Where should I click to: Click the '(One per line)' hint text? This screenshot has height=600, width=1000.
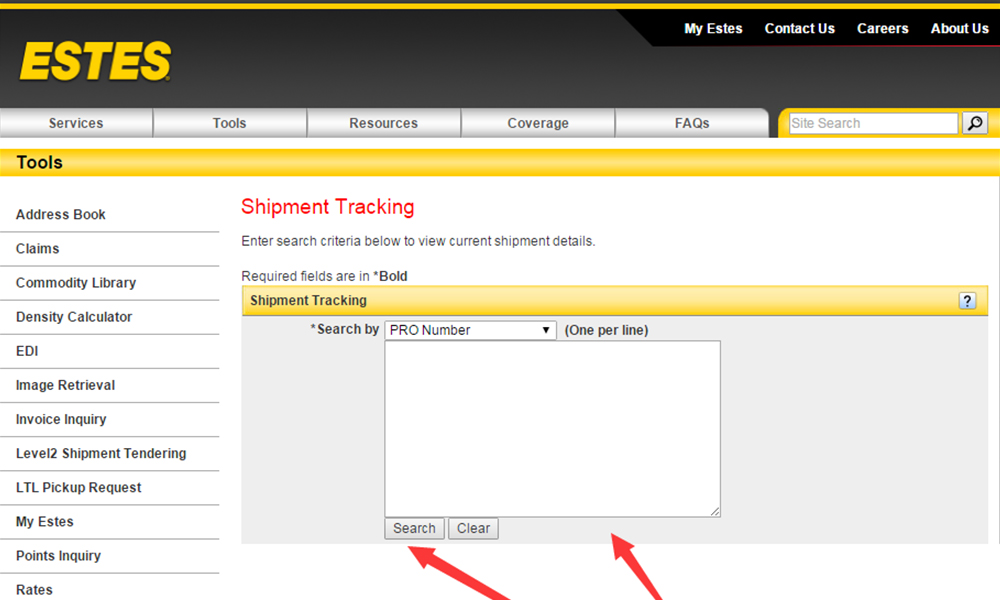[x=606, y=330]
